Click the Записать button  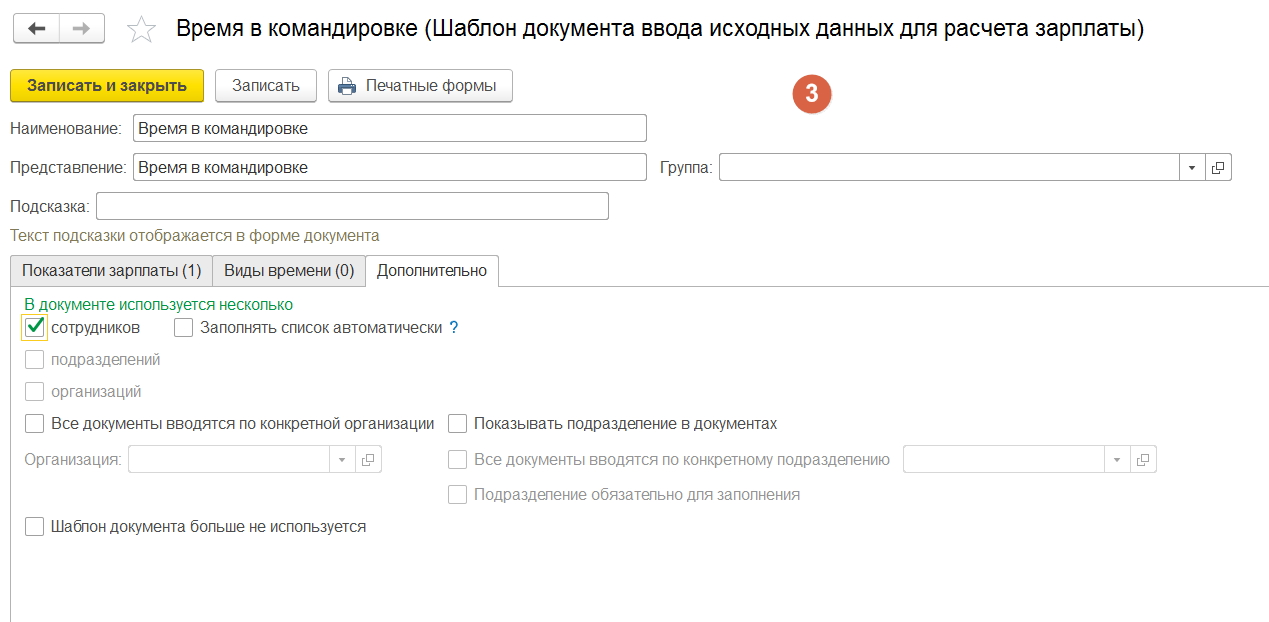pos(266,86)
